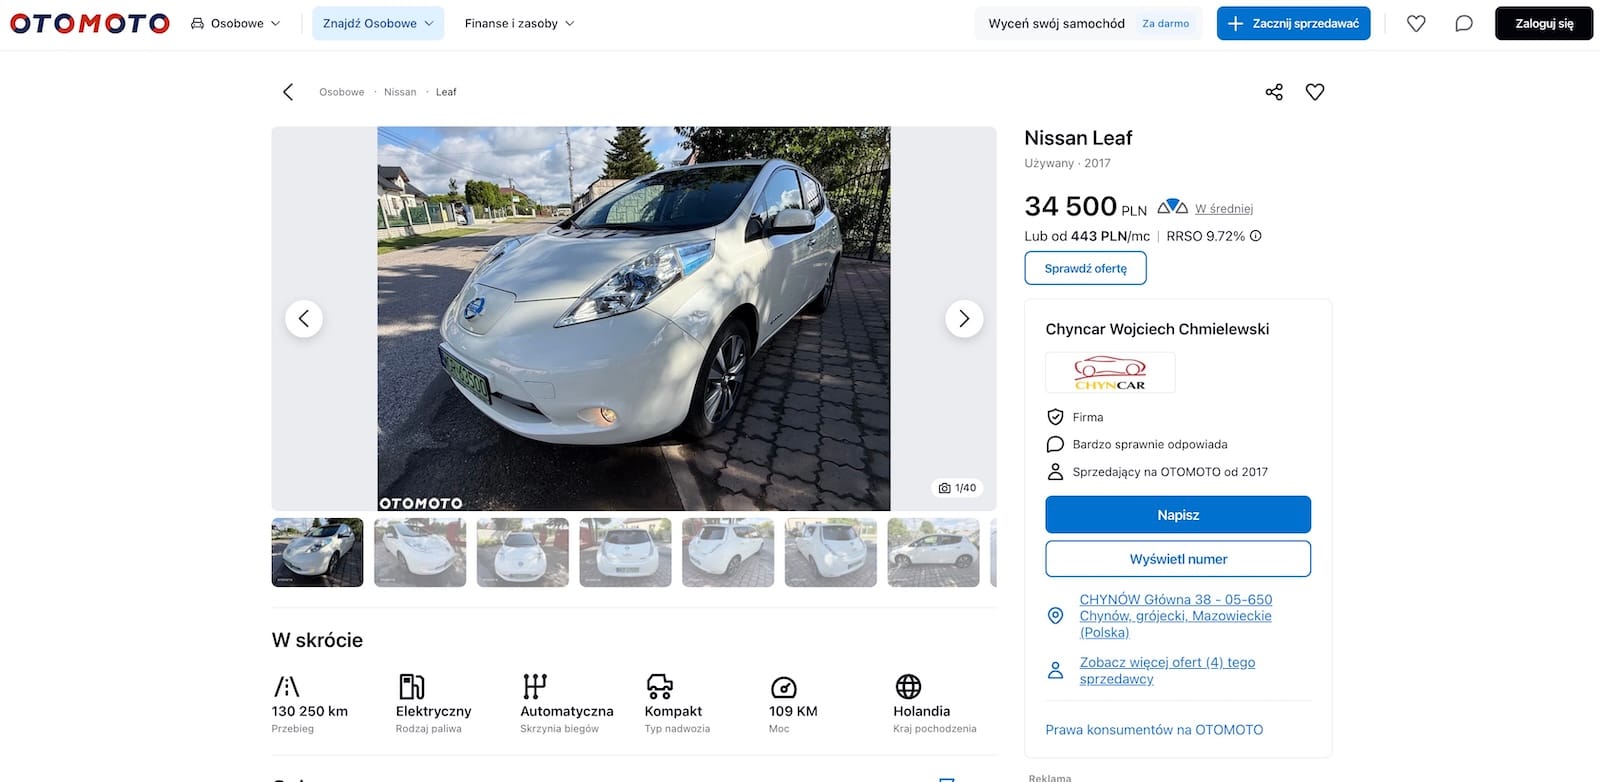The height and width of the screenshot is (782, 1600).
Task: Open favorites heart icon in header
Action: point(1416,23)
